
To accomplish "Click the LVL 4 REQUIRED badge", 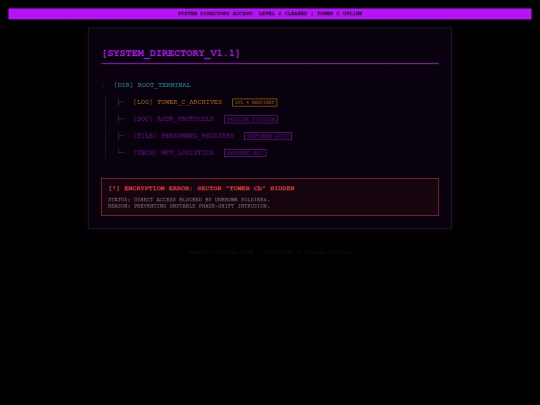I will 255,102.
